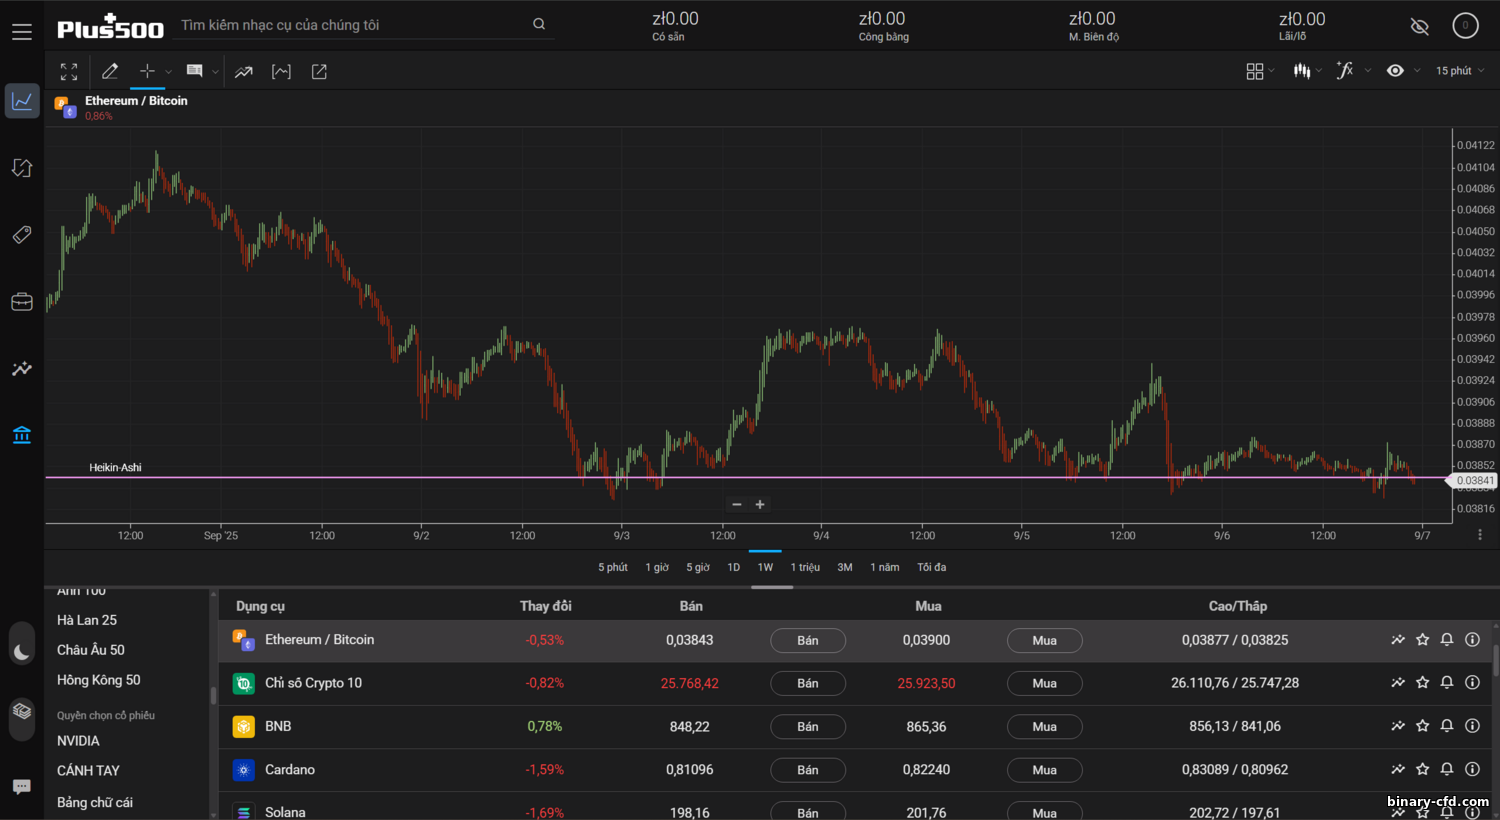Click the chart zoom-in plus control
Viewport: 1500px width, 820px height.
pos(760,504)
